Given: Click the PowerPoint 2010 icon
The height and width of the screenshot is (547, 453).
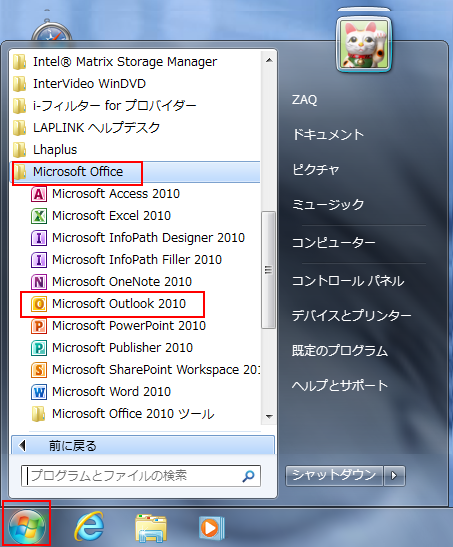Looking at the screenshot, I should pyautogui.click(x=39, y=326).
